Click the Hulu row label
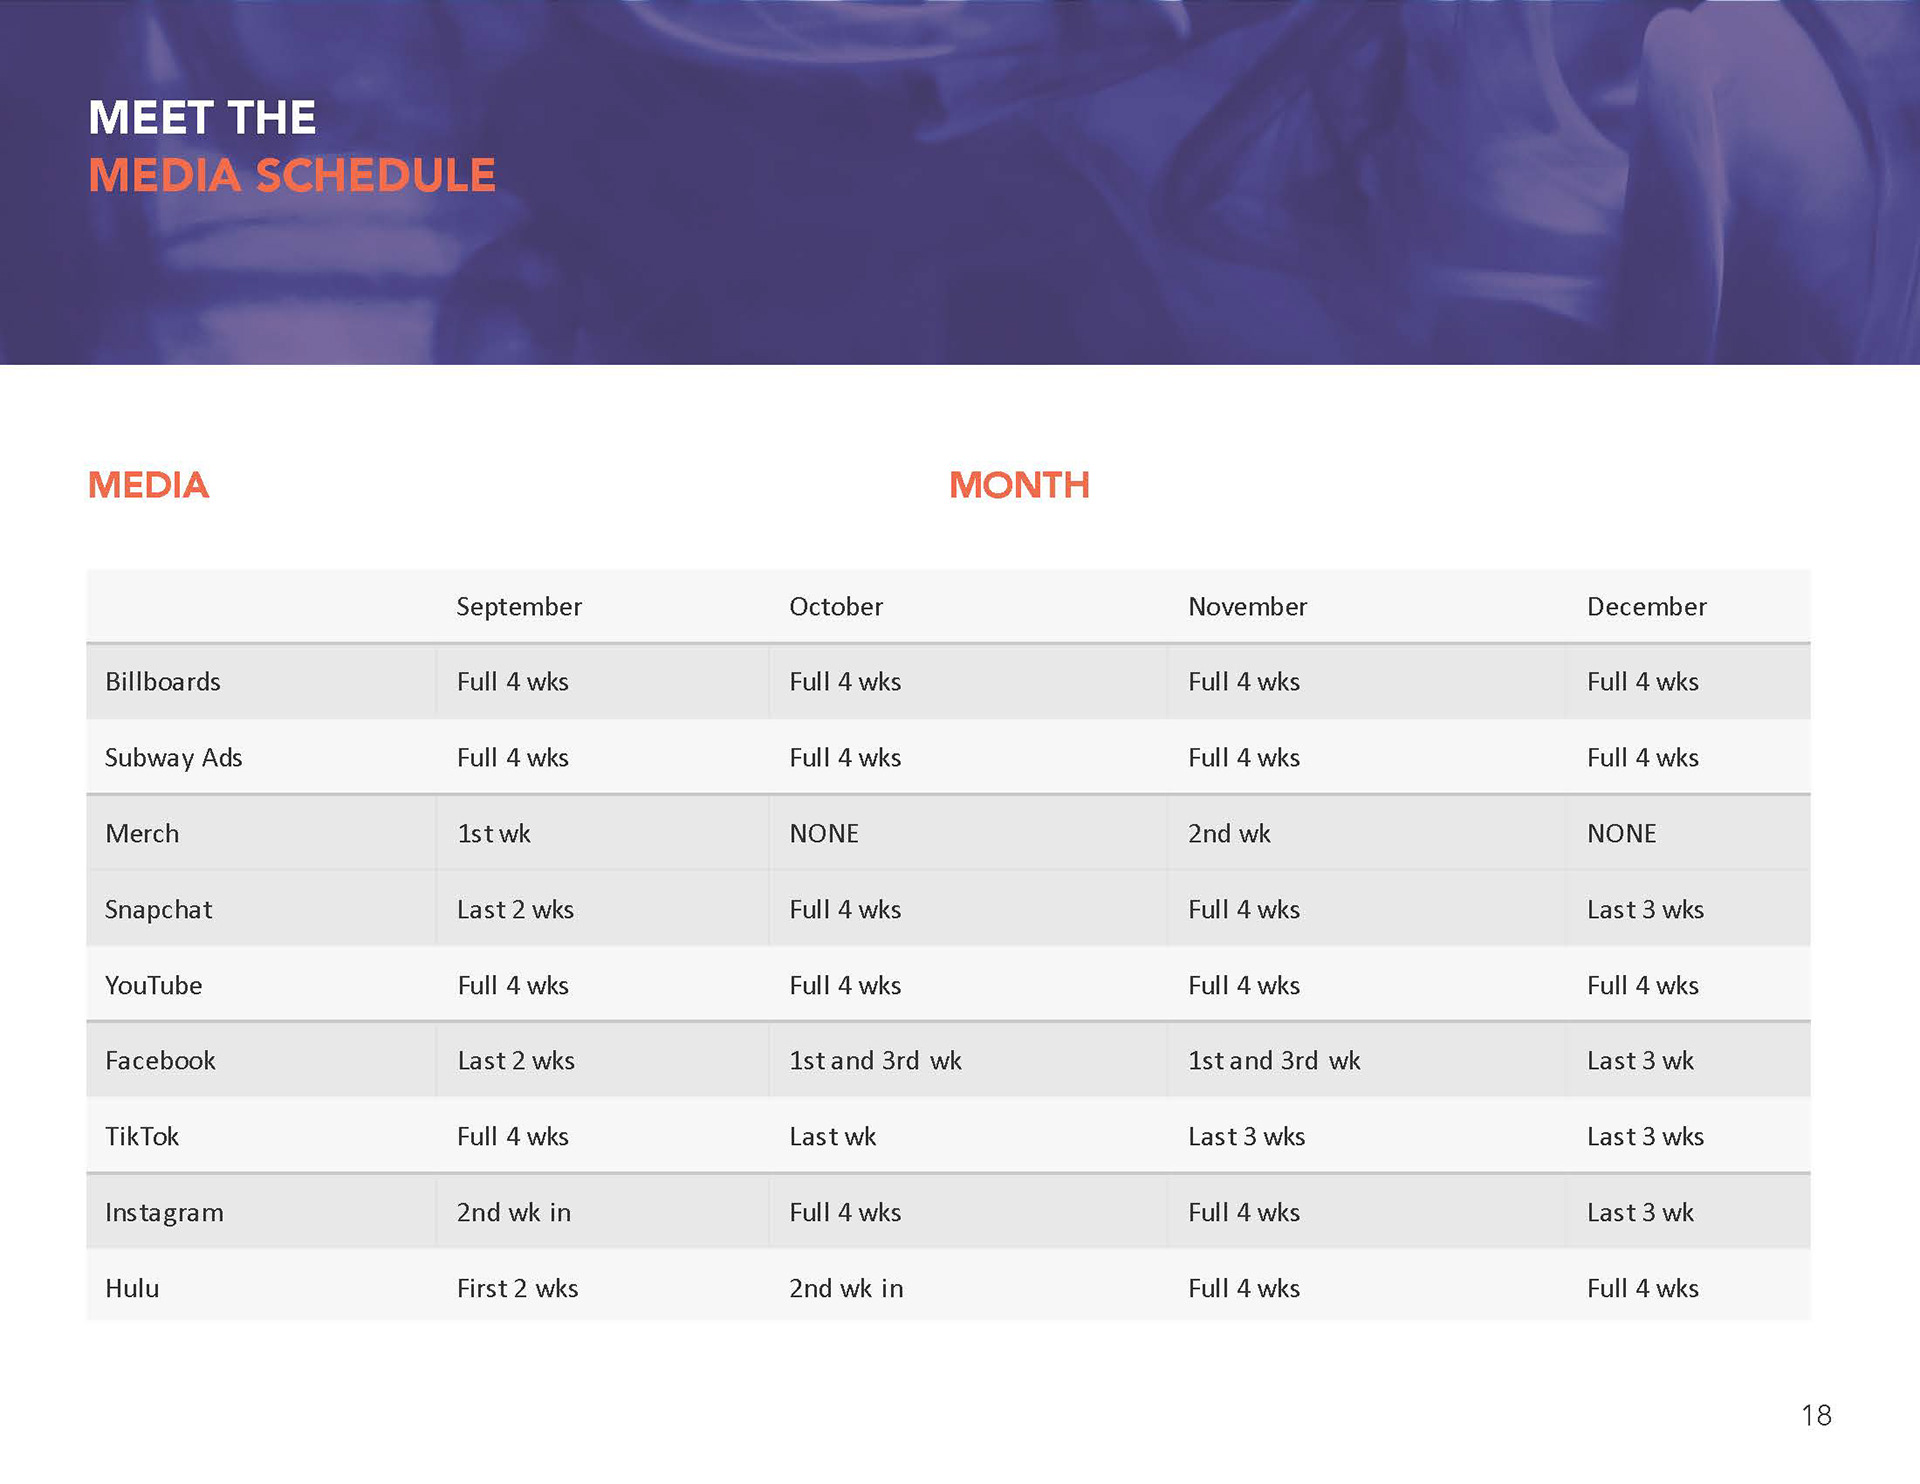The width and height of the screenshot is (1920, 1484). tap(132, 1289)
